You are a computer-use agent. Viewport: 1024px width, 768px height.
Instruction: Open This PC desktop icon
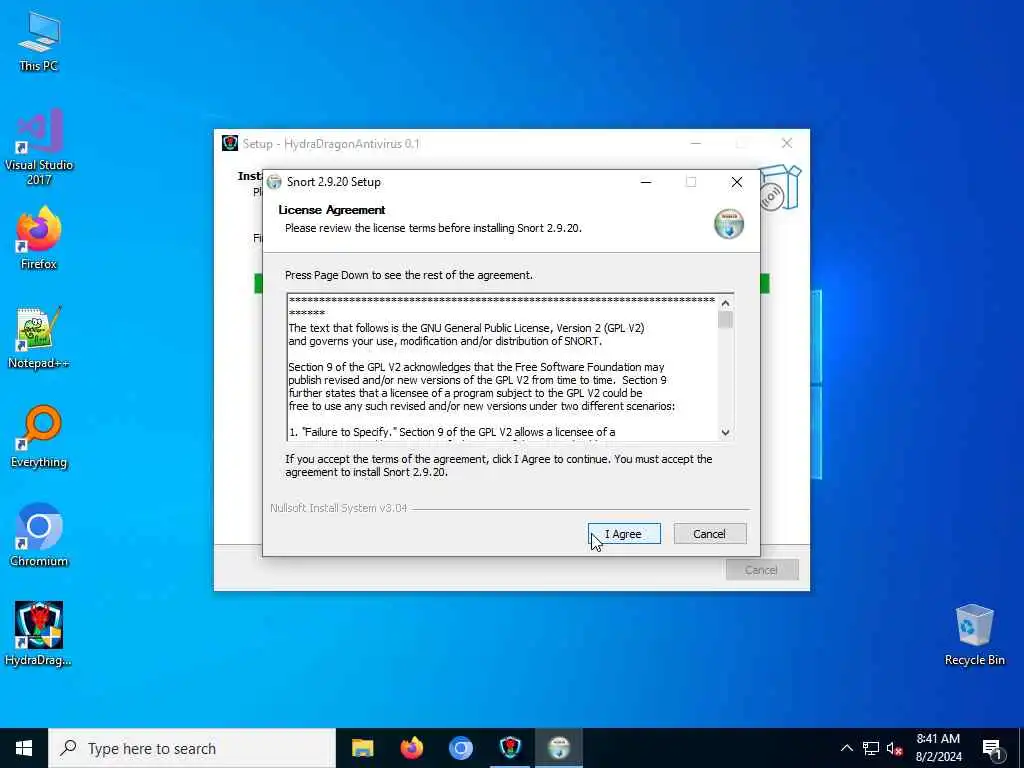(x=39, y=41)
